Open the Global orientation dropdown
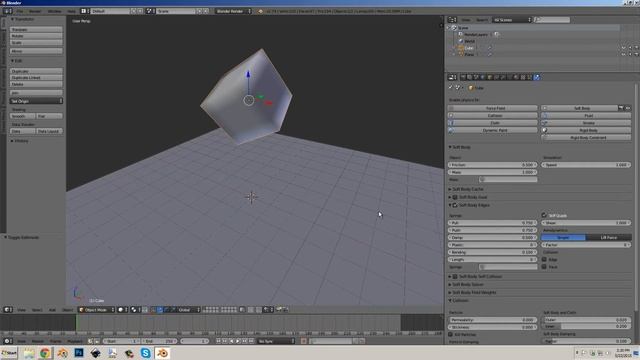640x360 pixels. pos(189,310)
